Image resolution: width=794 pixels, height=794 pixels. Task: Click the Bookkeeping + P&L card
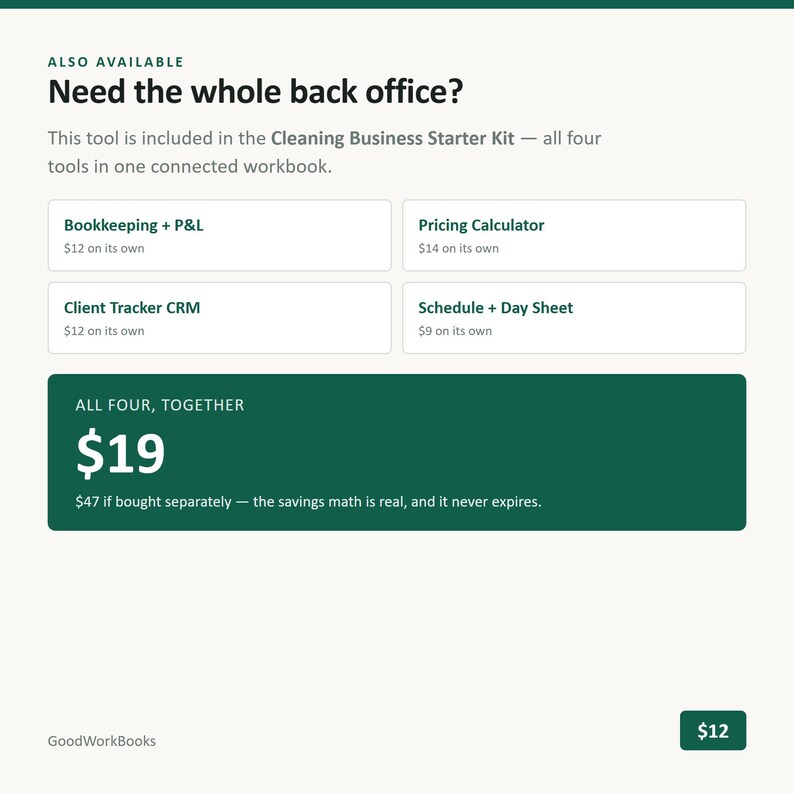(219, 235)
